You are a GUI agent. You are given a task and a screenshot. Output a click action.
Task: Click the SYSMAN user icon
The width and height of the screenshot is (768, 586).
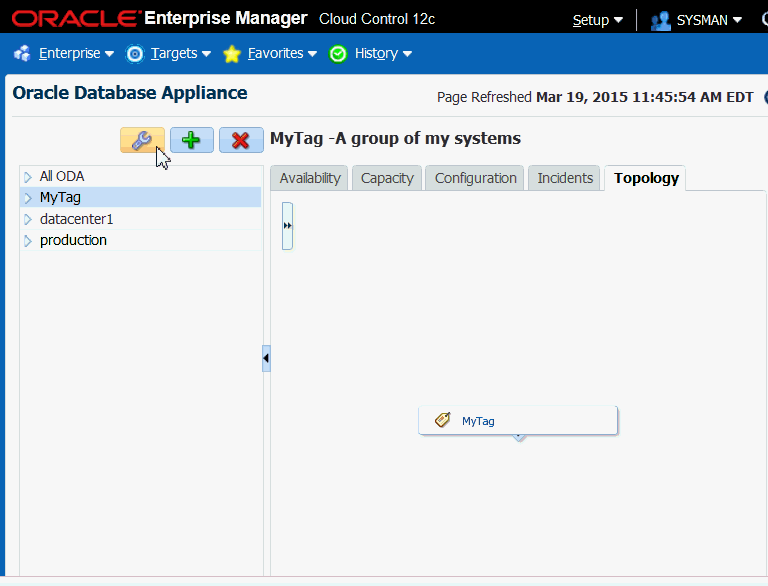pyautogui.click(x=660, y=21)
